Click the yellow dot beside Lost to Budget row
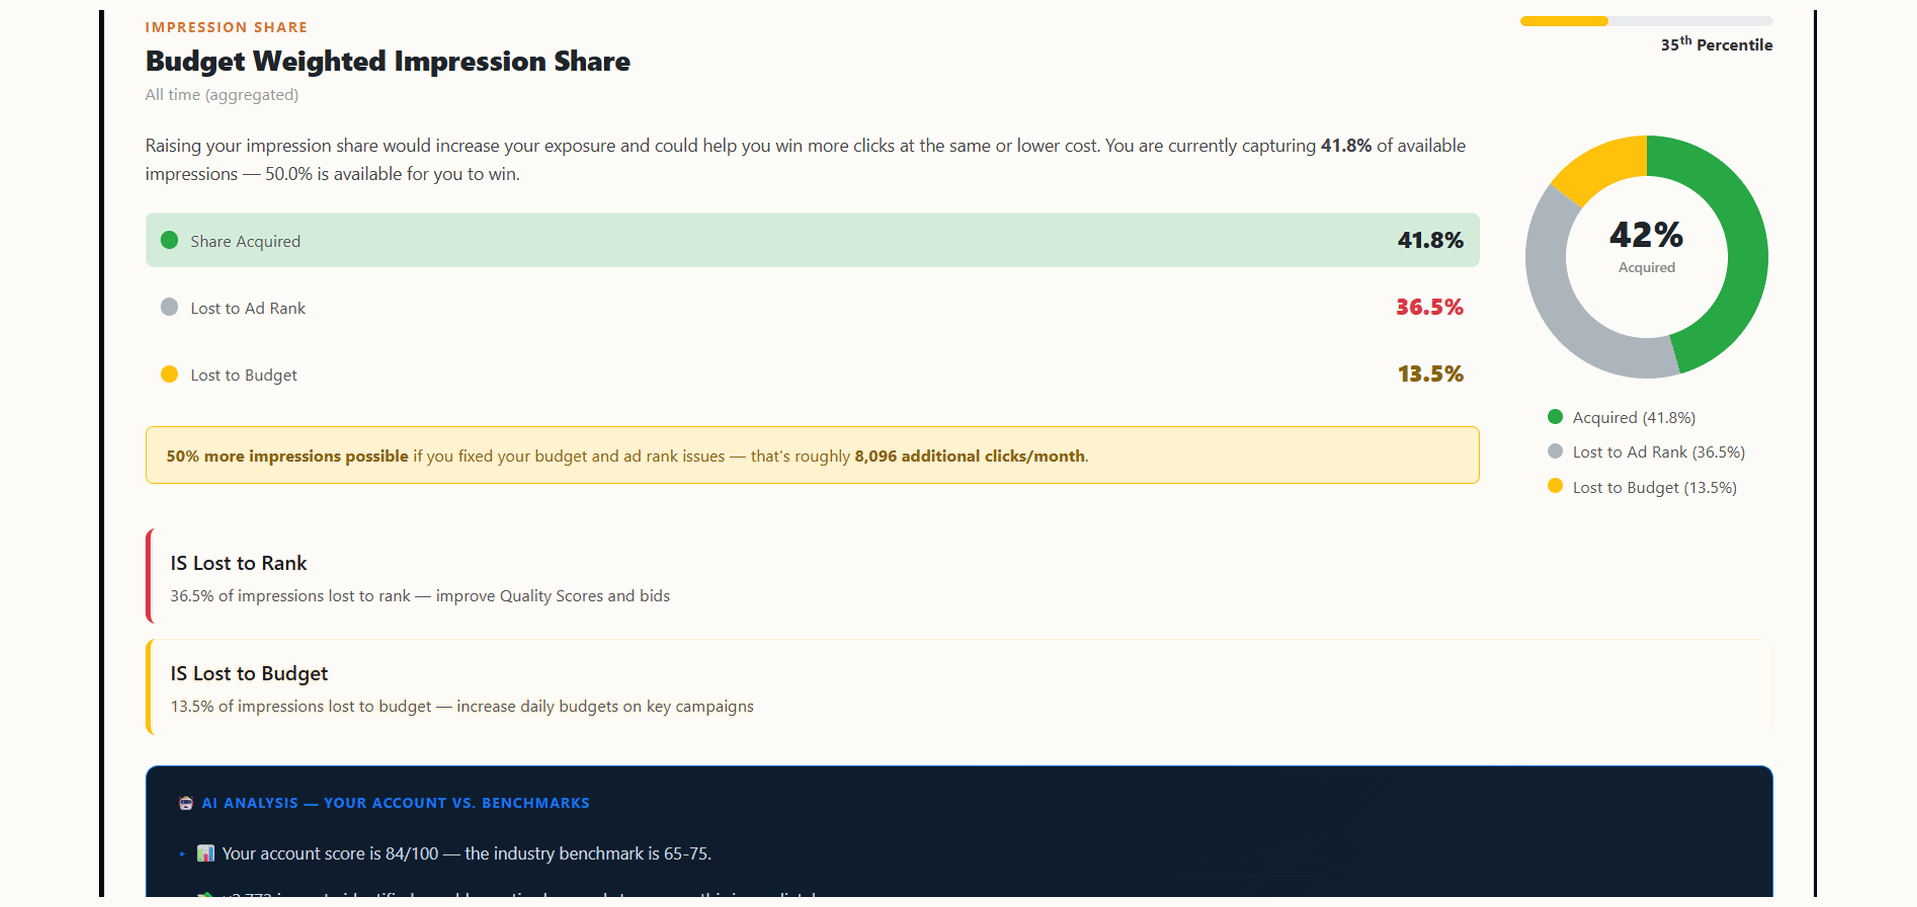This screenshot has height=907, width=1917. point(169,374)
